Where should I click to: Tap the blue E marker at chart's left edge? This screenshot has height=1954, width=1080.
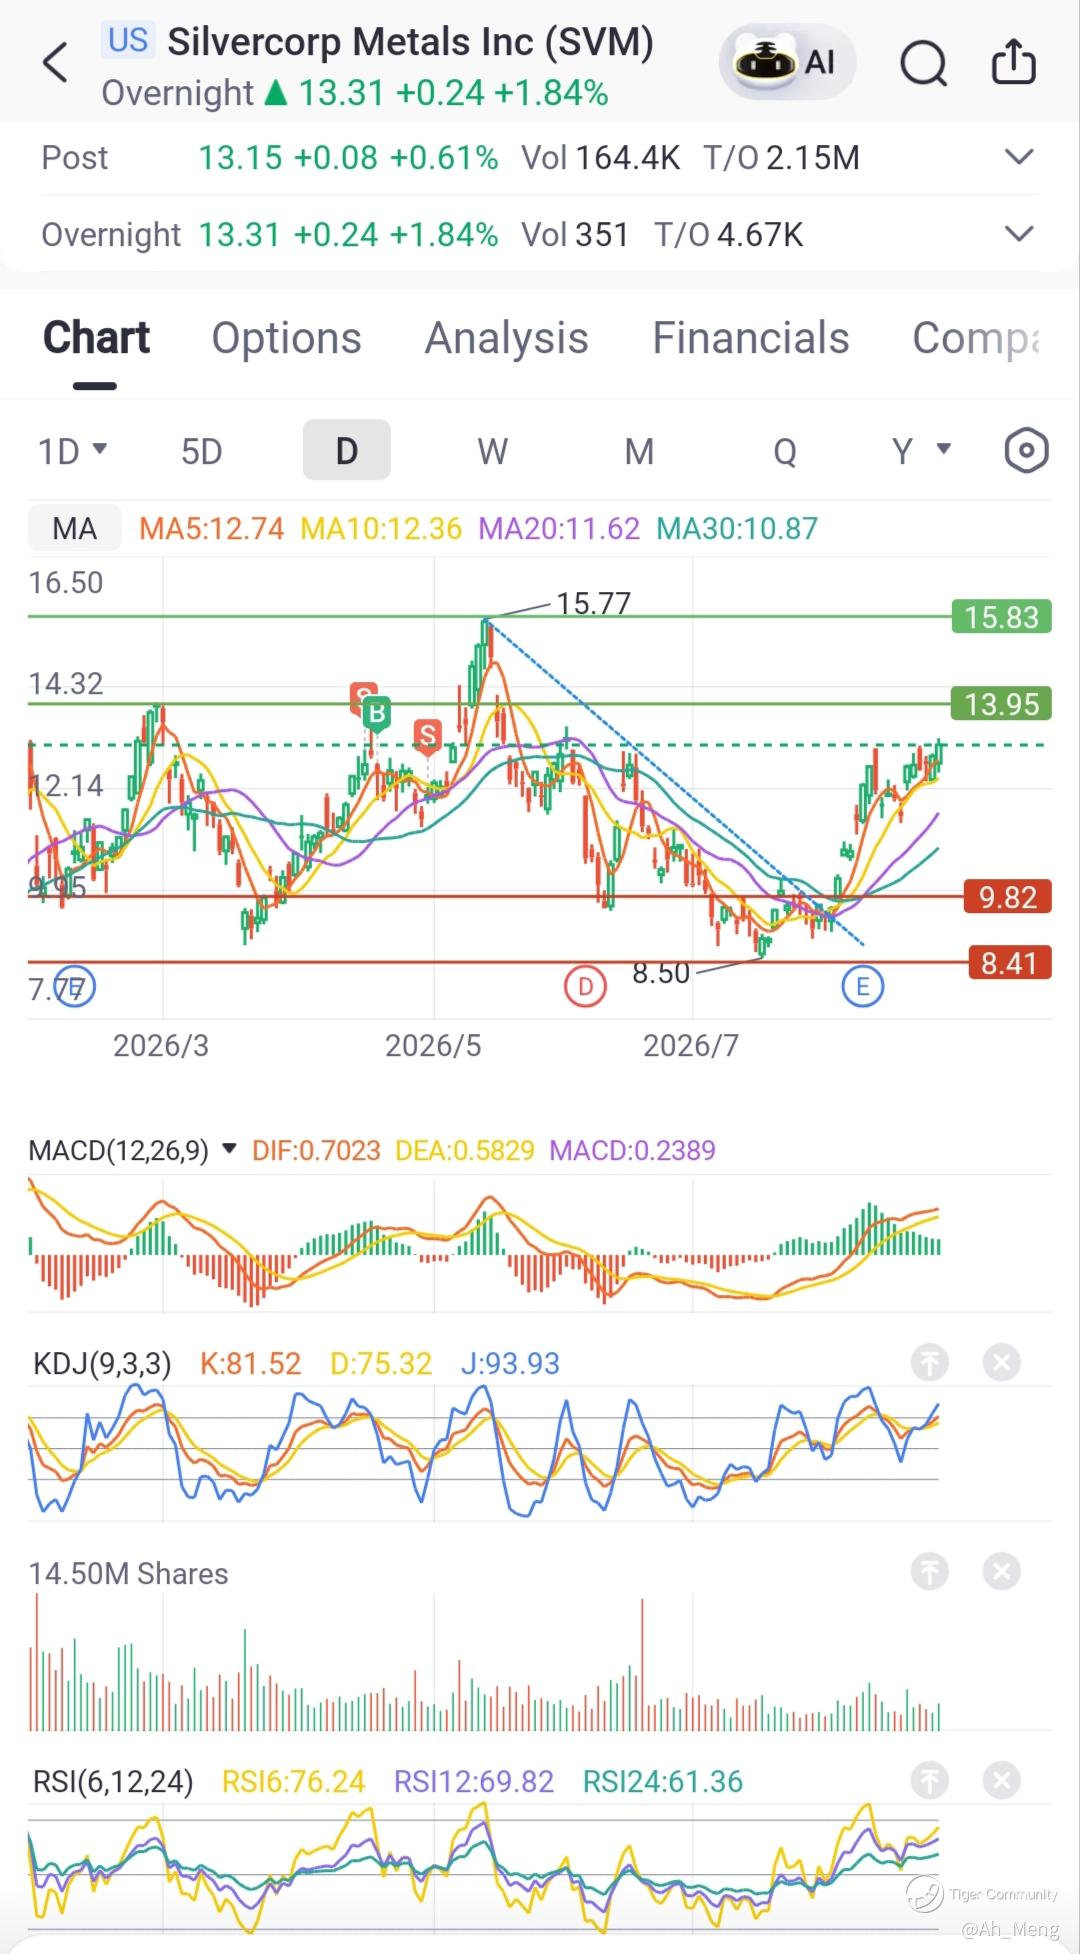click(x=74, y=987)
